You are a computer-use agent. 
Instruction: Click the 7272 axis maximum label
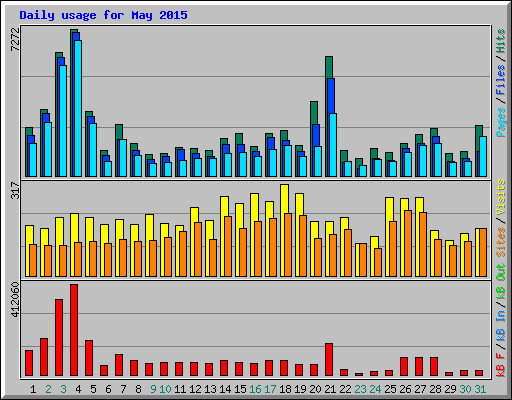click(15, 40)
